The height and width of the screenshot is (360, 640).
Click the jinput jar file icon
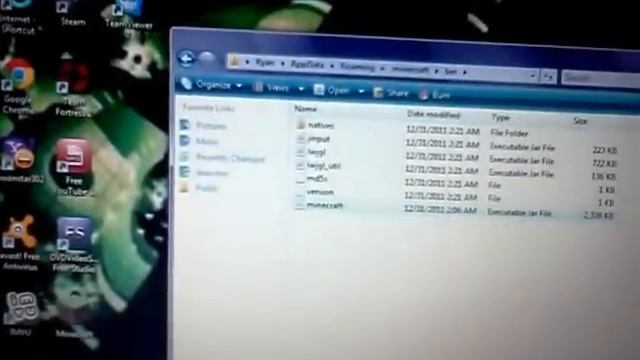[301, 138]
